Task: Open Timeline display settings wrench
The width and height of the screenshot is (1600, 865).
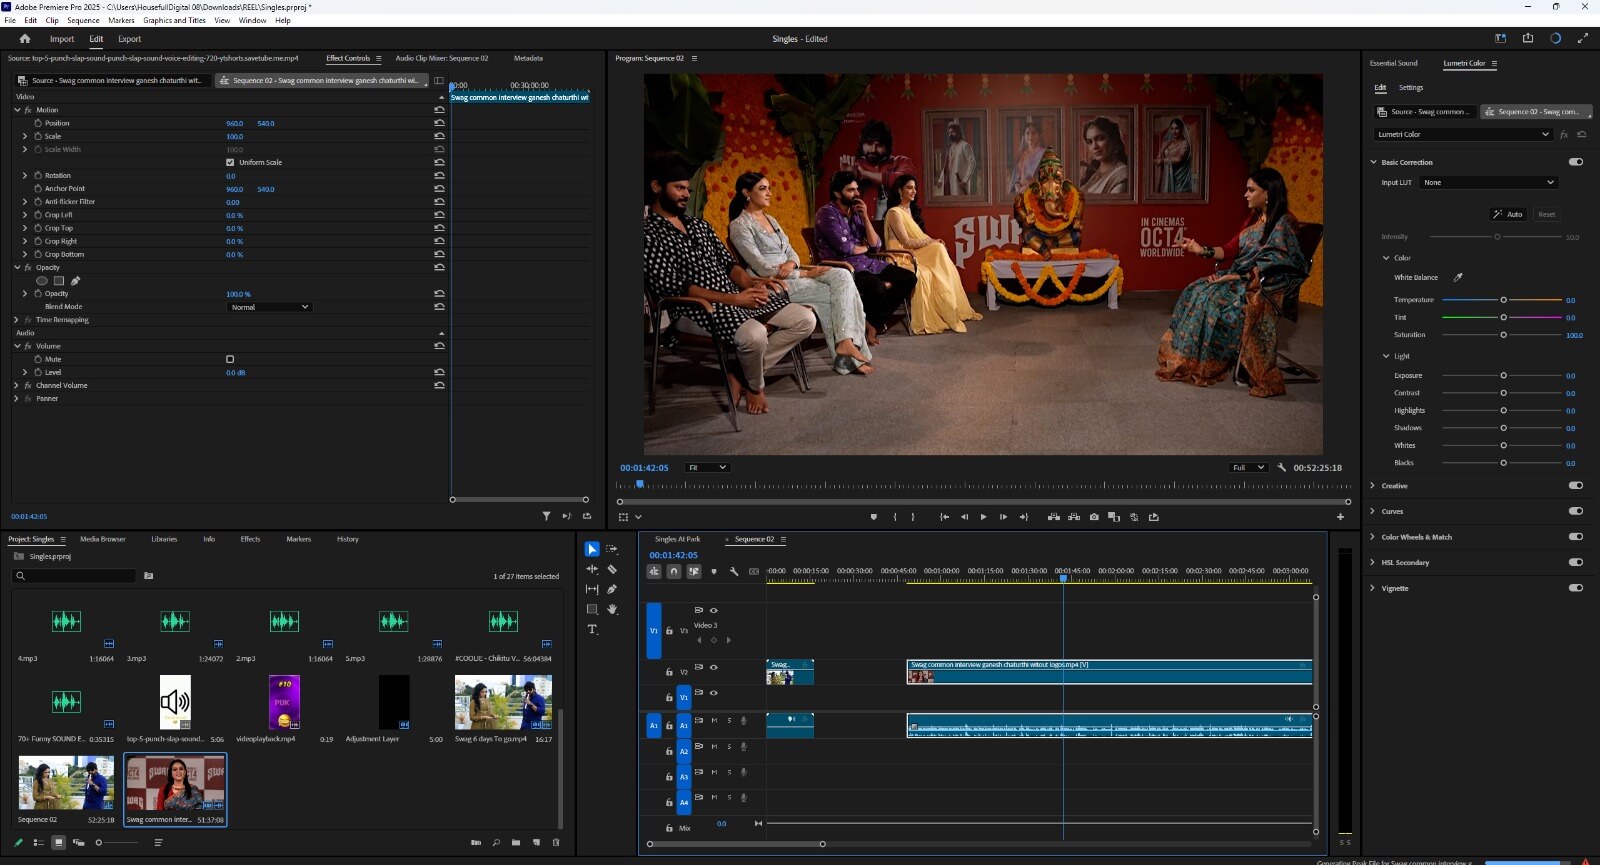Action: pos(734,571)
